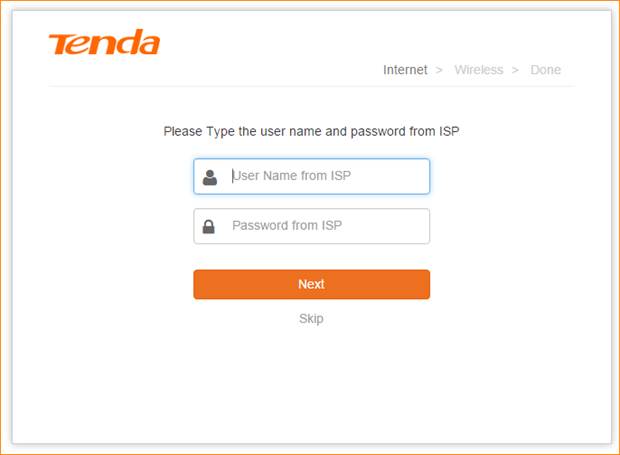Click the arrow between Wireless and Done

[x=516, y=70]
